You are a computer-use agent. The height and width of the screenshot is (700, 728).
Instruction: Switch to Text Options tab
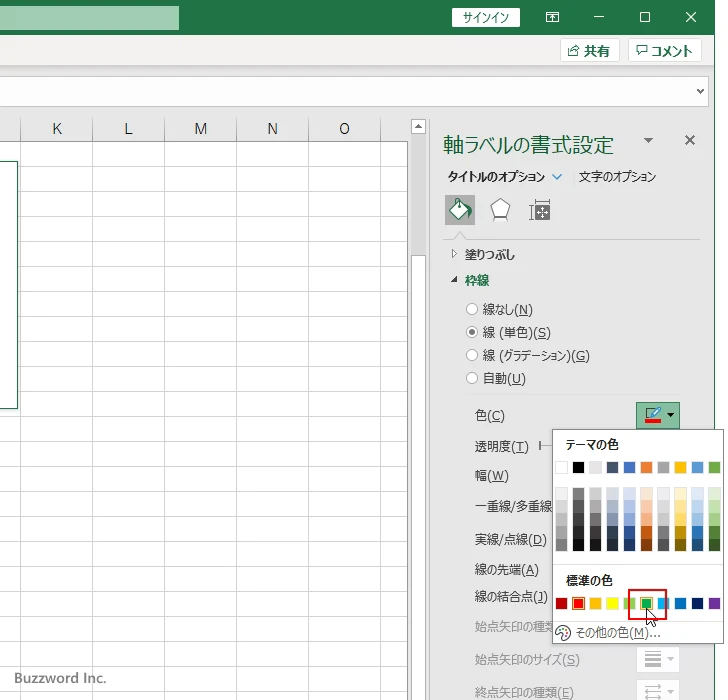(x=617, y=177)
